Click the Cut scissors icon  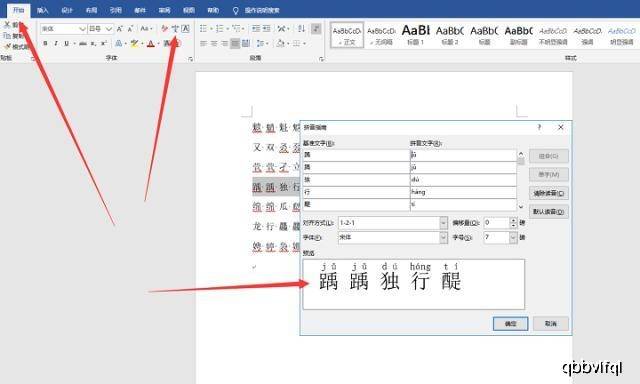click(x=7, y=24)
